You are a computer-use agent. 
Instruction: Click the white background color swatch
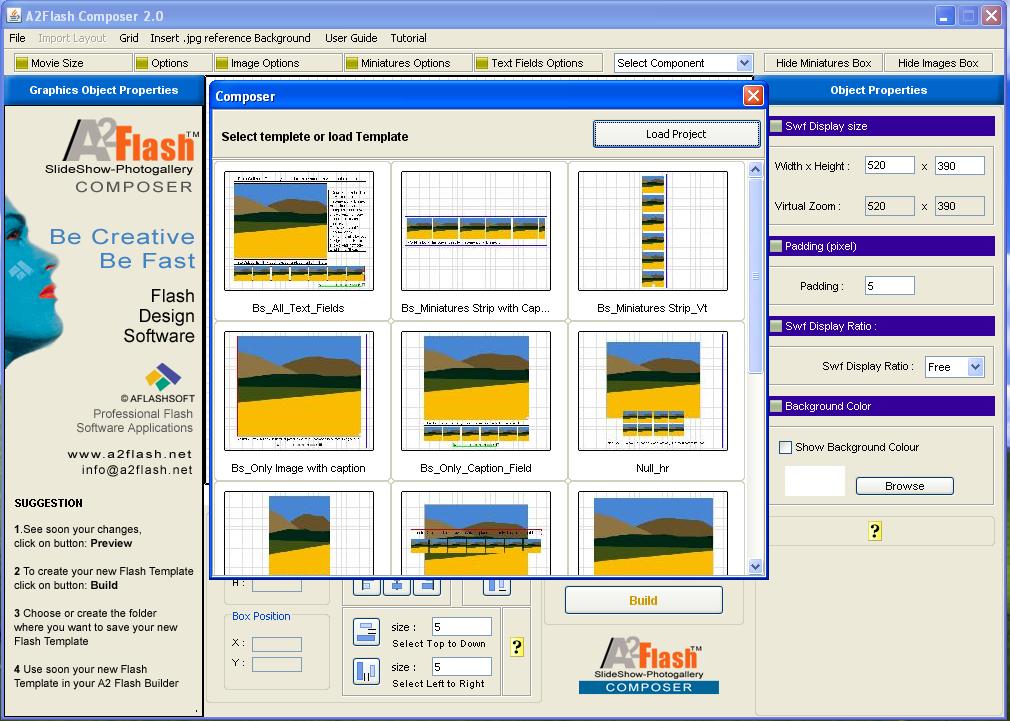(x=814, y=481)
